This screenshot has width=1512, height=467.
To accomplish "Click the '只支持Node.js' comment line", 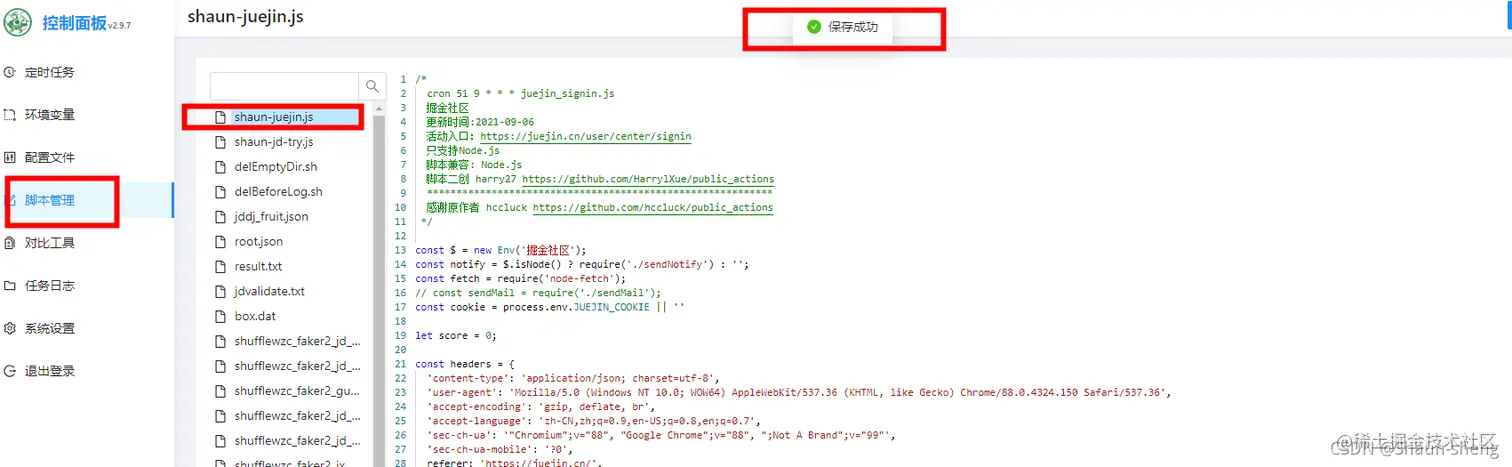I will [x=463, y=150].
